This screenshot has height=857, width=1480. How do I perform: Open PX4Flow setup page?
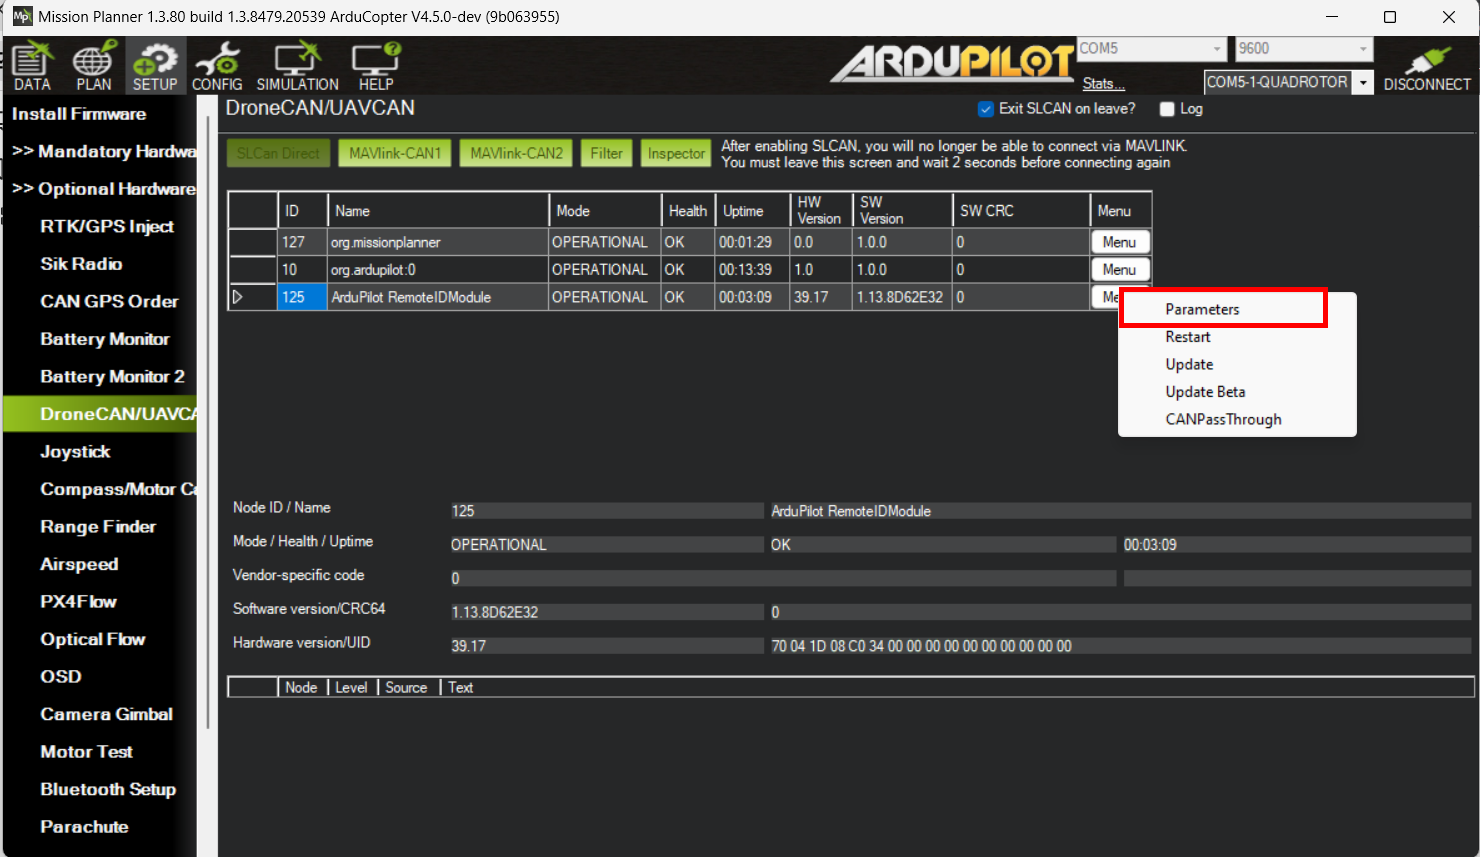pyautogui.click(x=78, y=601)
